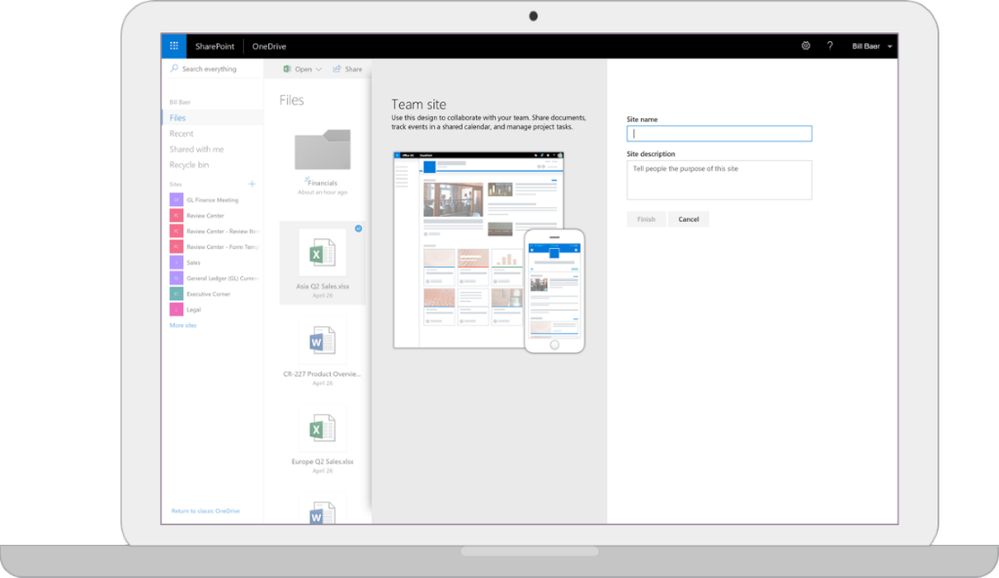Screen dimensions: 999x578
Task: Click the Legal site name
Action: (194, 310)
